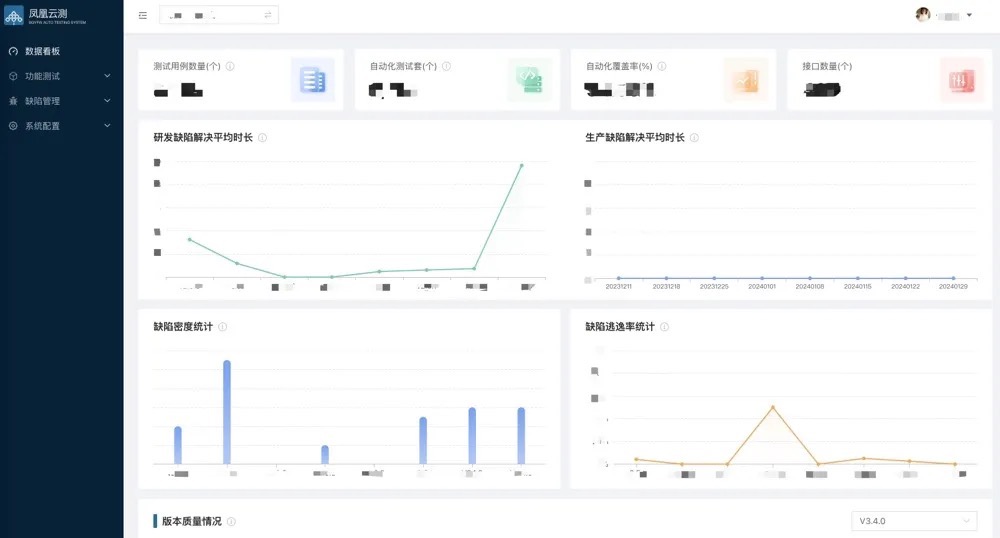Click the first green data point of 研发缺陷 chart

click(x=190, y=240)
